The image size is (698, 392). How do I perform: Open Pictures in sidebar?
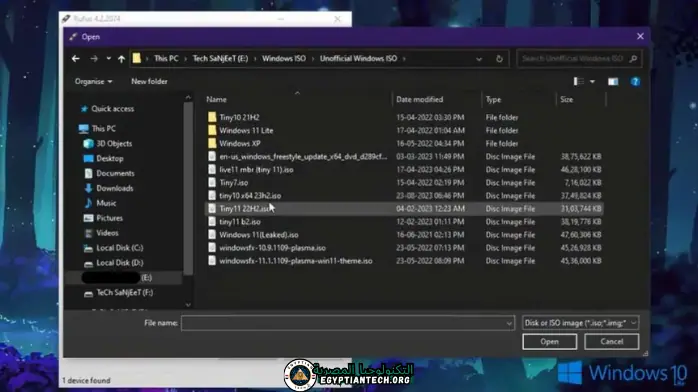(x=104, y=218)
